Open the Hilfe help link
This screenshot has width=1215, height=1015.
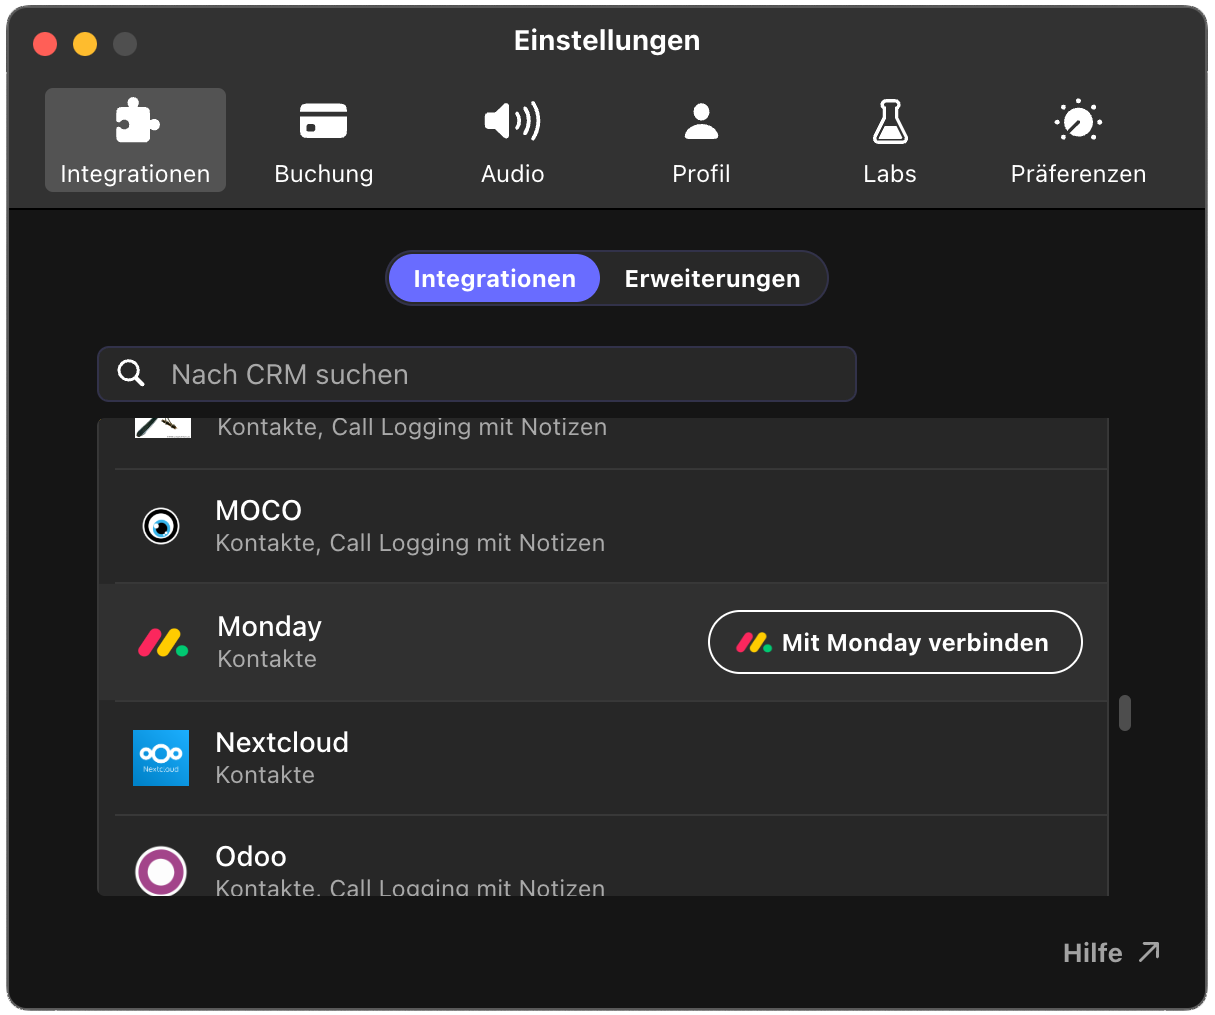click(1111, 952)
